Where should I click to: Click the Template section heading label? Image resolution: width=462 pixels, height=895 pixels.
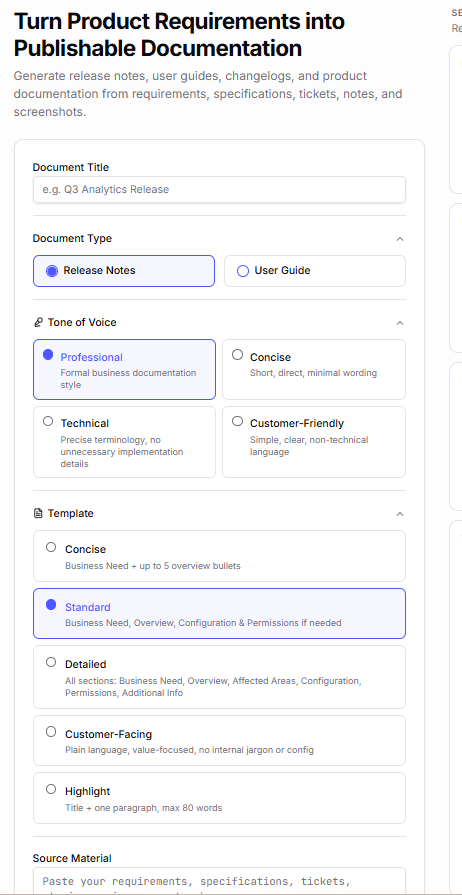(x=70, y=514)
